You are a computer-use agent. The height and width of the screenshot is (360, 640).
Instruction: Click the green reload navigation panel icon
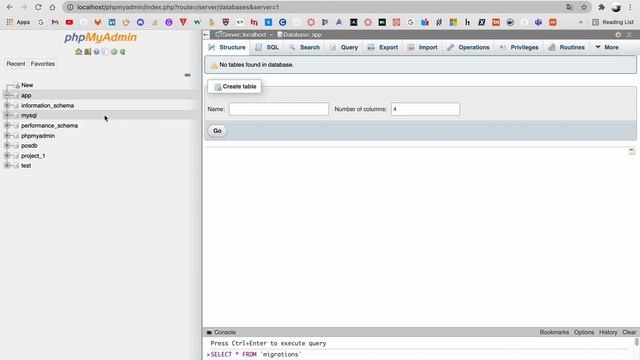coord(122,52)
